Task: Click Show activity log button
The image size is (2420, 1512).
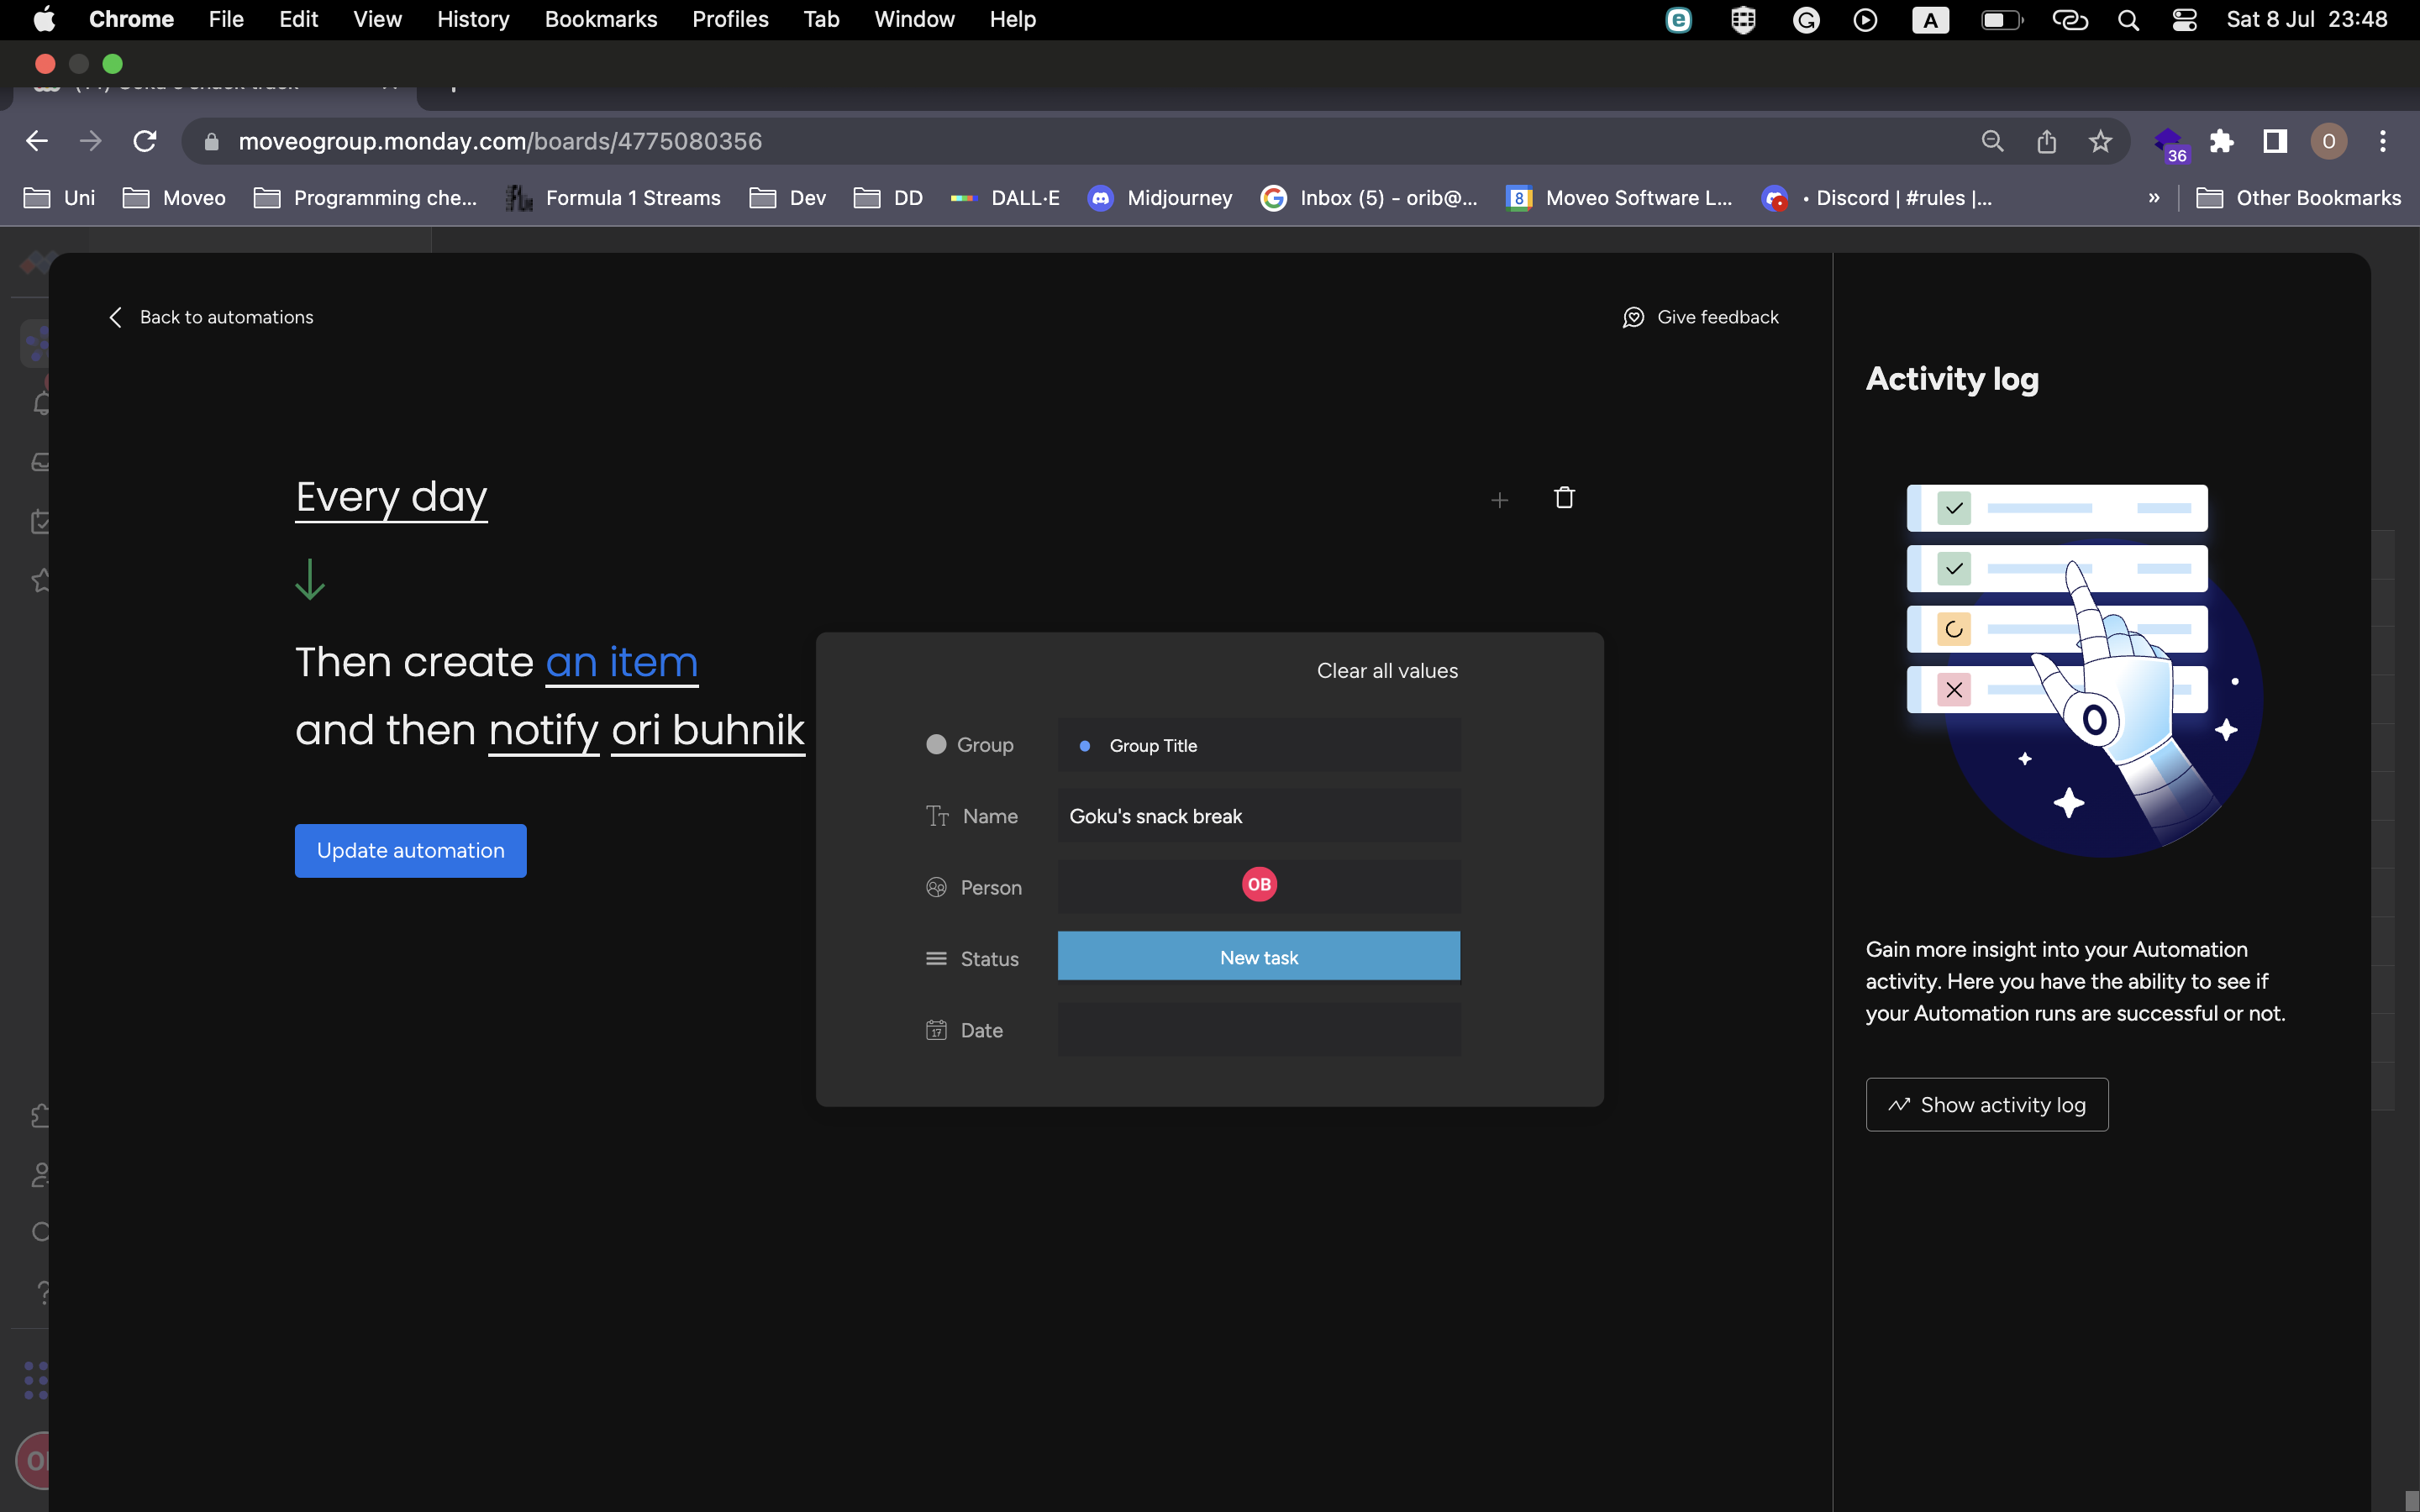Action: coord(1986,1104)
